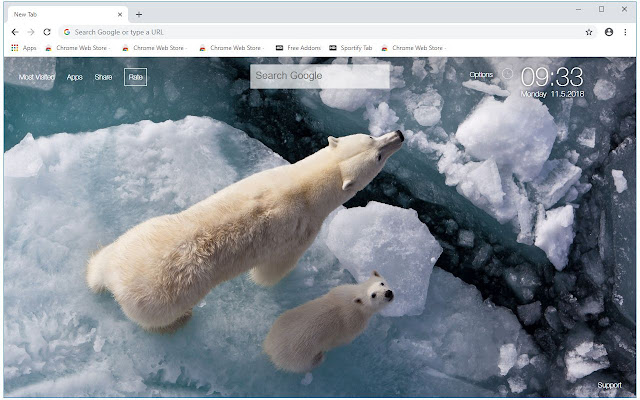Click the Support link
Viewport: 640px width, 400px height.
click(x=609, y=385)
